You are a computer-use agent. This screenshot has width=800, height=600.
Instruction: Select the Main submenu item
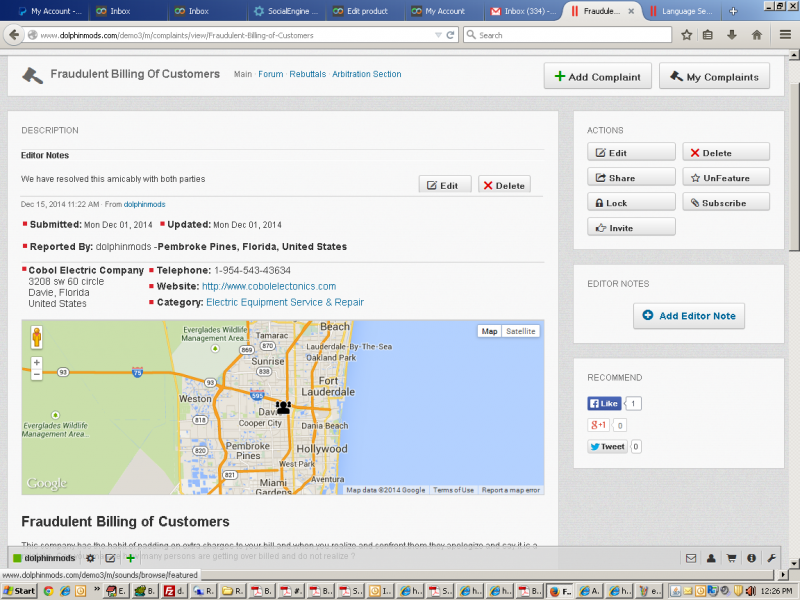[243, 74]
